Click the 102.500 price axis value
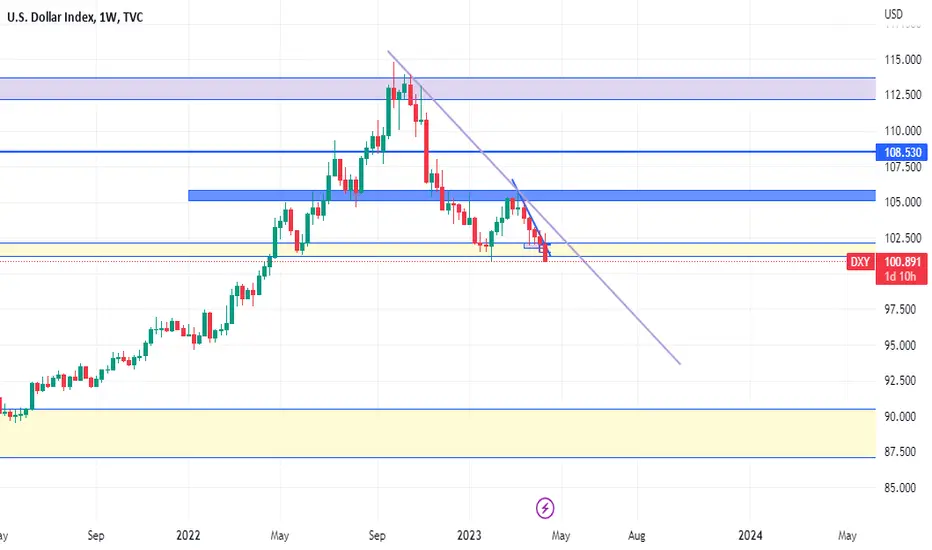The height and width of the screenshot is (550, 932). point(902,238)
